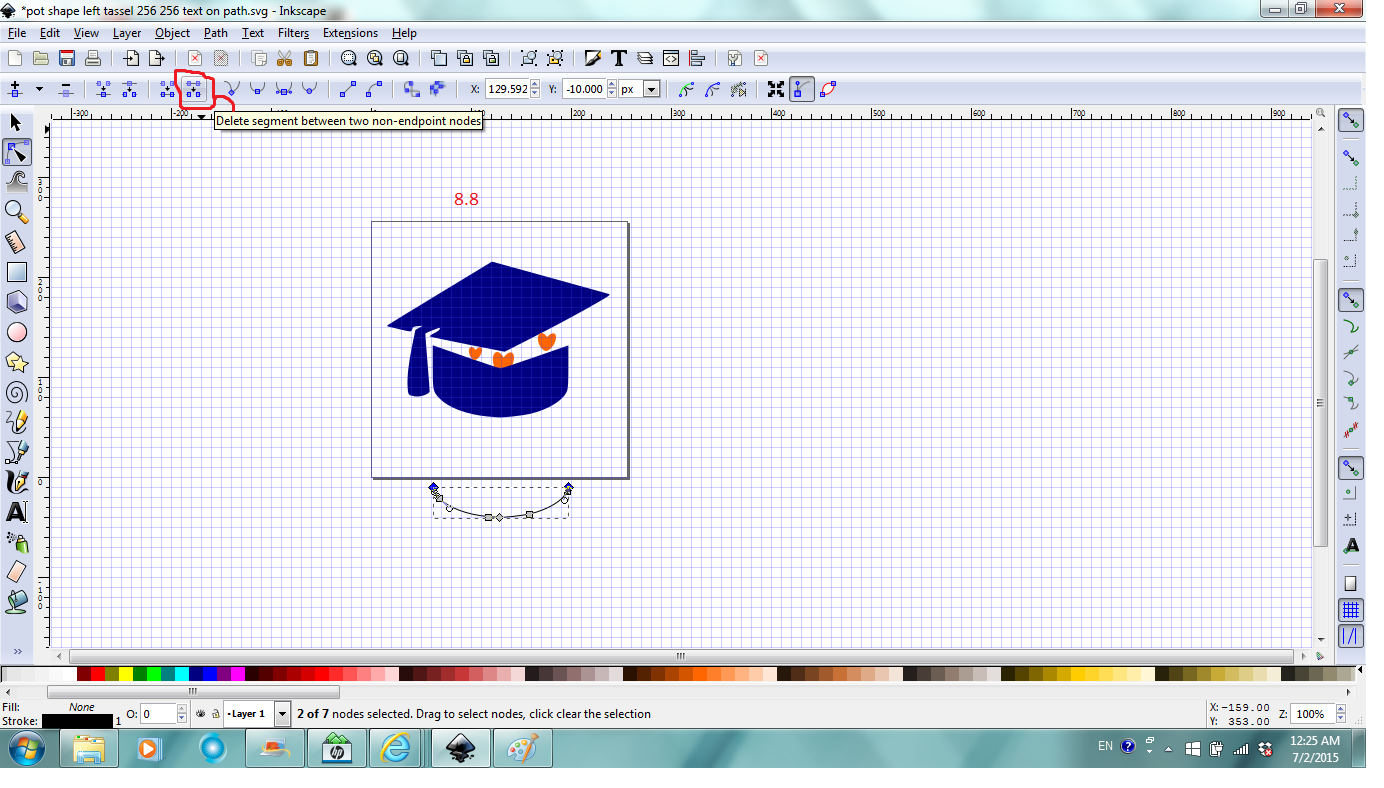Toggle current layer lock icon

(214, 714)
